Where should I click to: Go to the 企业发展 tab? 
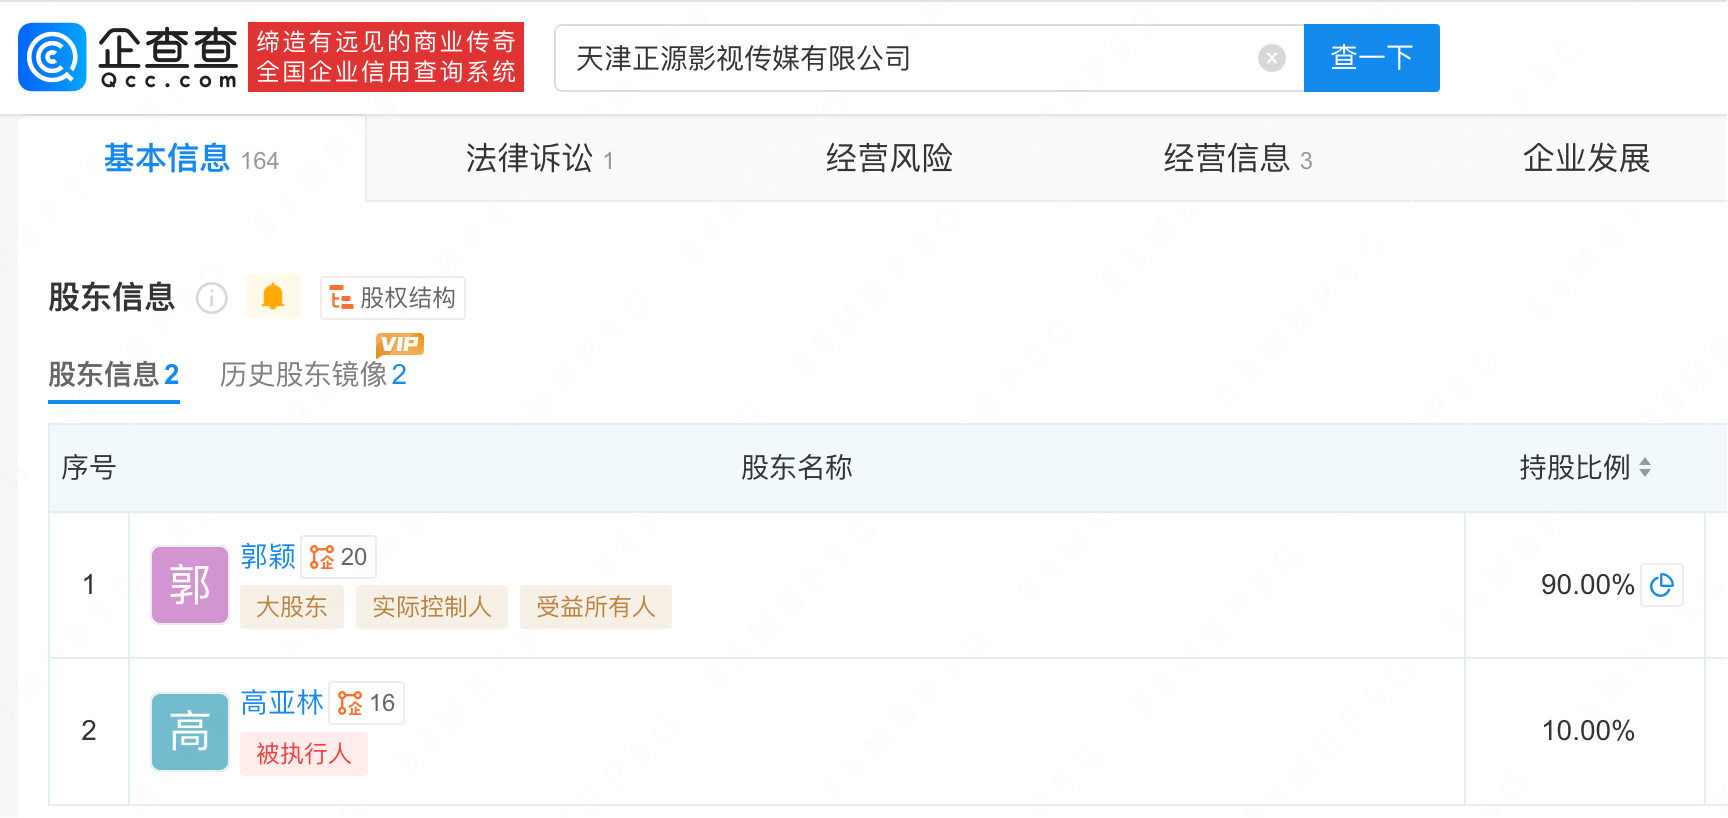pos(1586,159)
